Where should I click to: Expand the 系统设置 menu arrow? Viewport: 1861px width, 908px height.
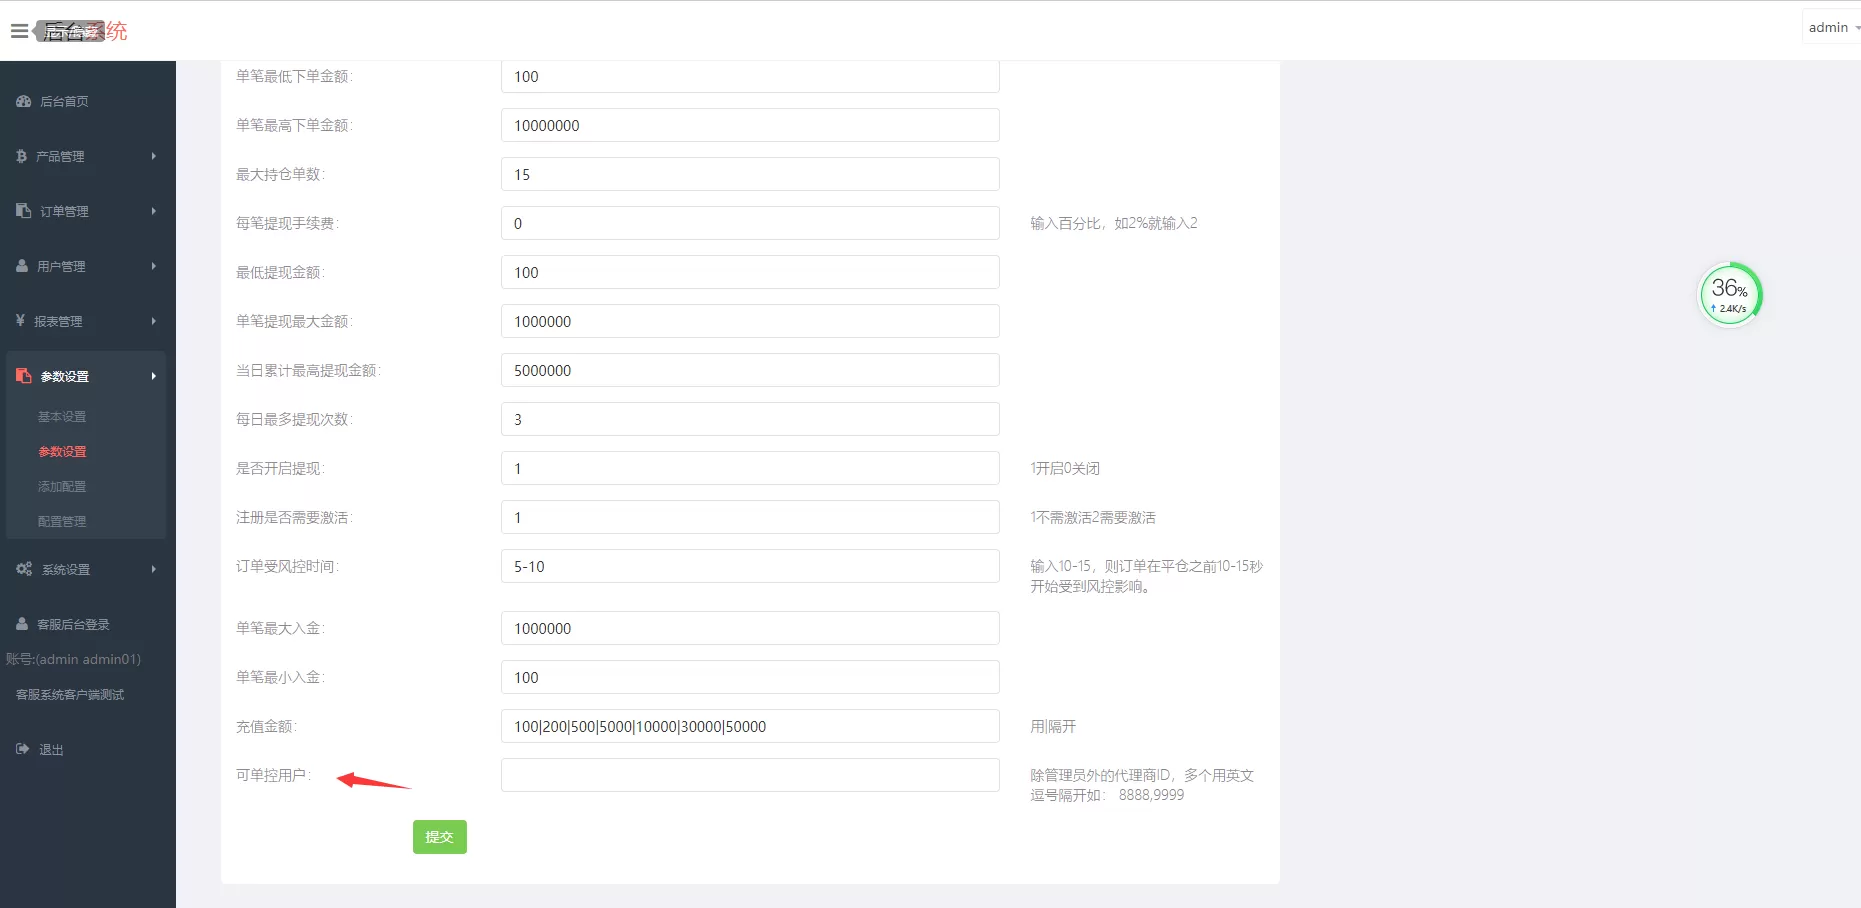153,569
